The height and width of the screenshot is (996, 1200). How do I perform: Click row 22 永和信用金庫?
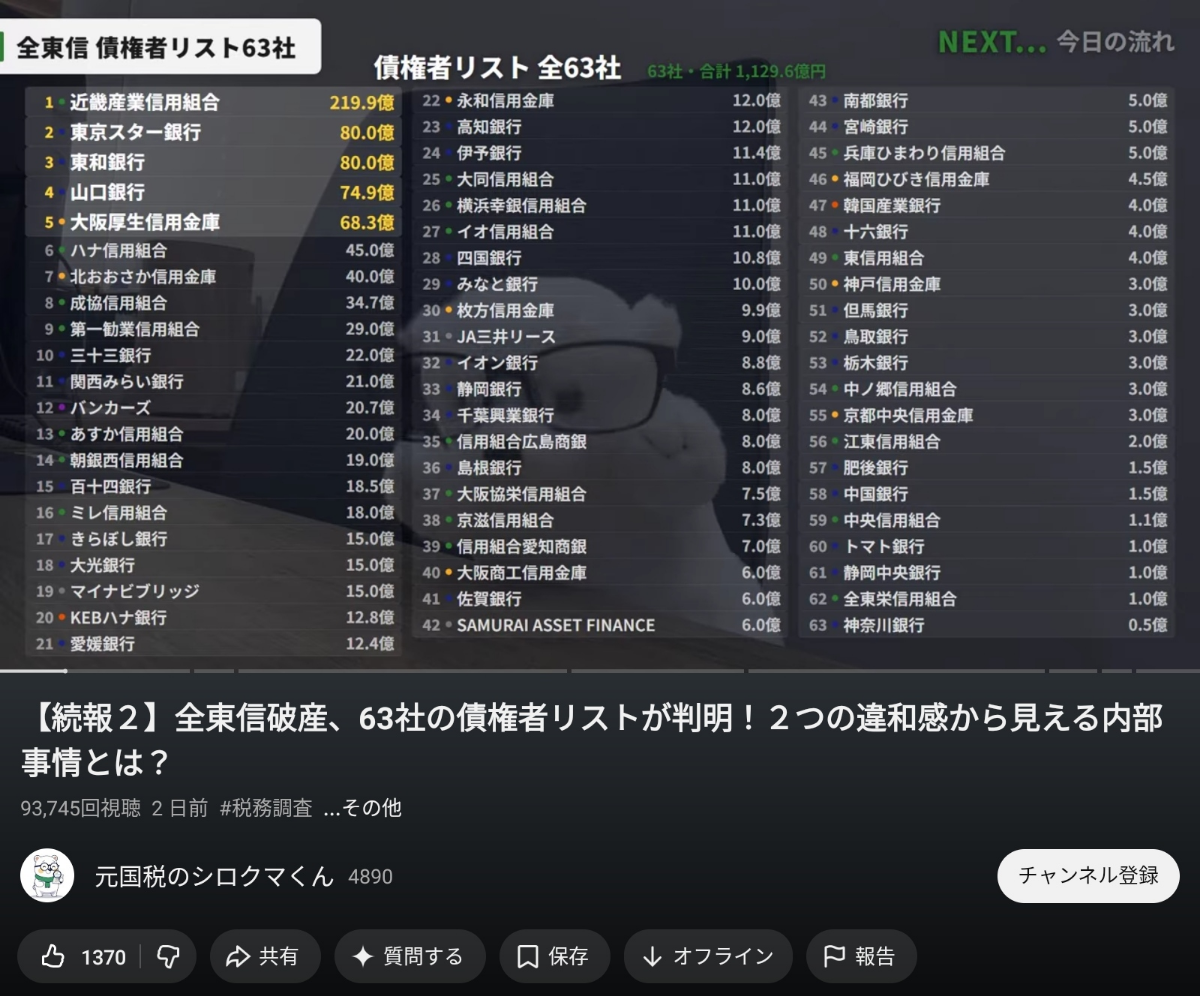pos(600,101)
